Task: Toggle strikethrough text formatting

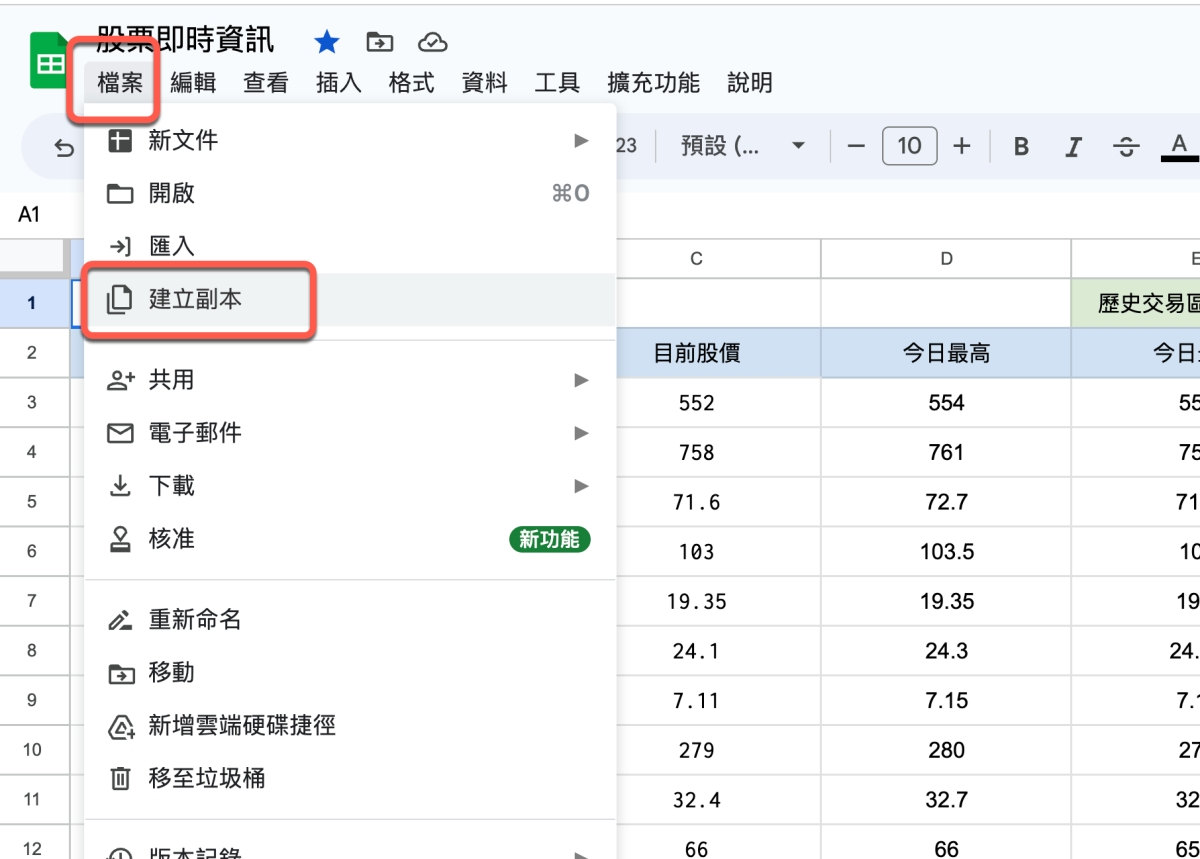Action: coord(1127,147)
